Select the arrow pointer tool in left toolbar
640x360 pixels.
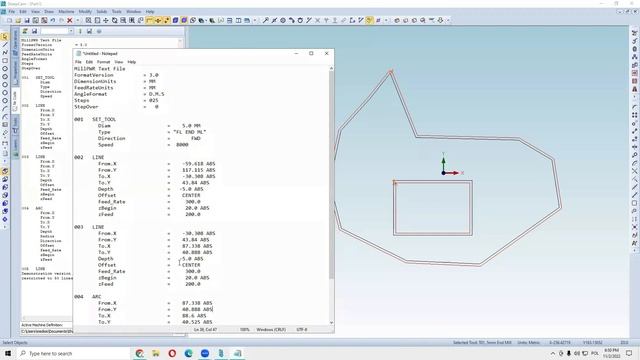tap(5, 37)
